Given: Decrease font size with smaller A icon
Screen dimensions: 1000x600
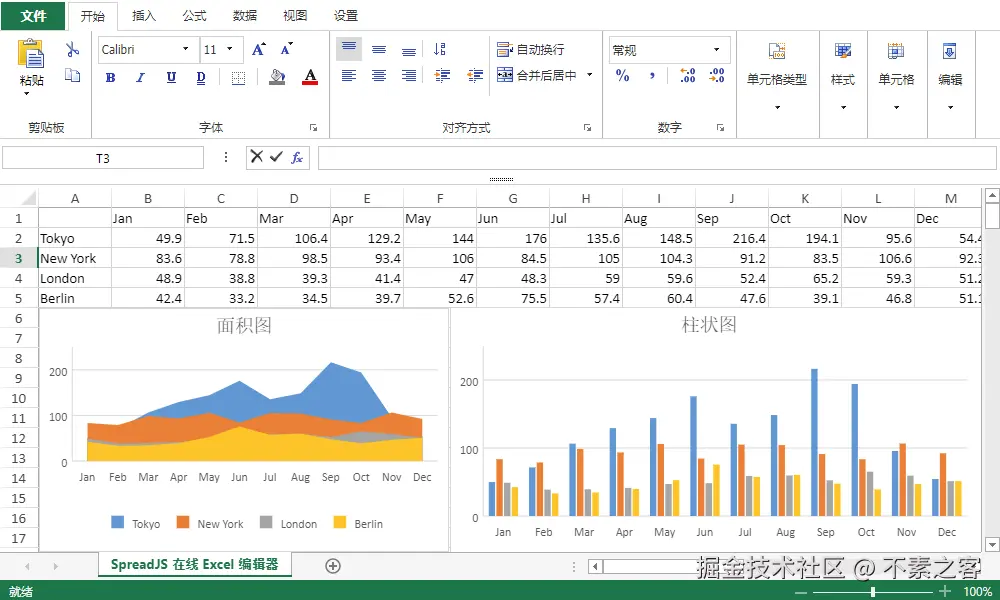Looking at the screenshot, I should pyautogui.click(x=286, y=49).
